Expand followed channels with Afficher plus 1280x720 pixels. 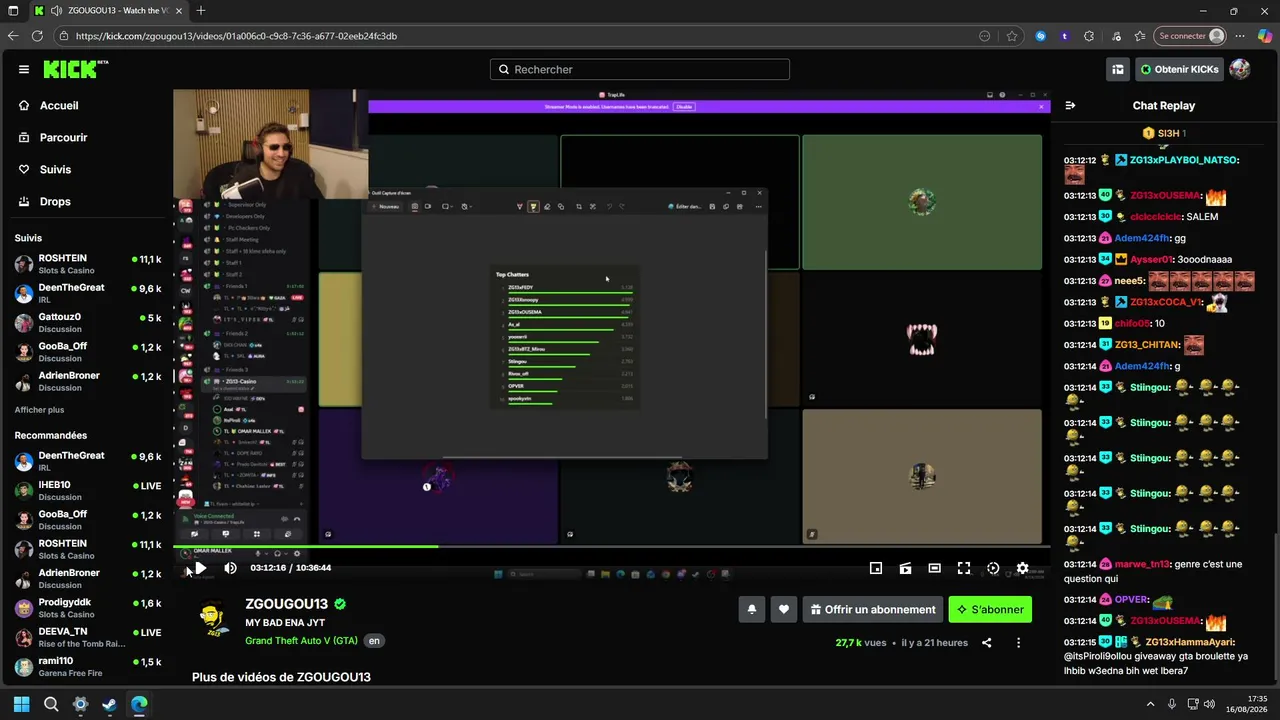(x=39, y=410)
